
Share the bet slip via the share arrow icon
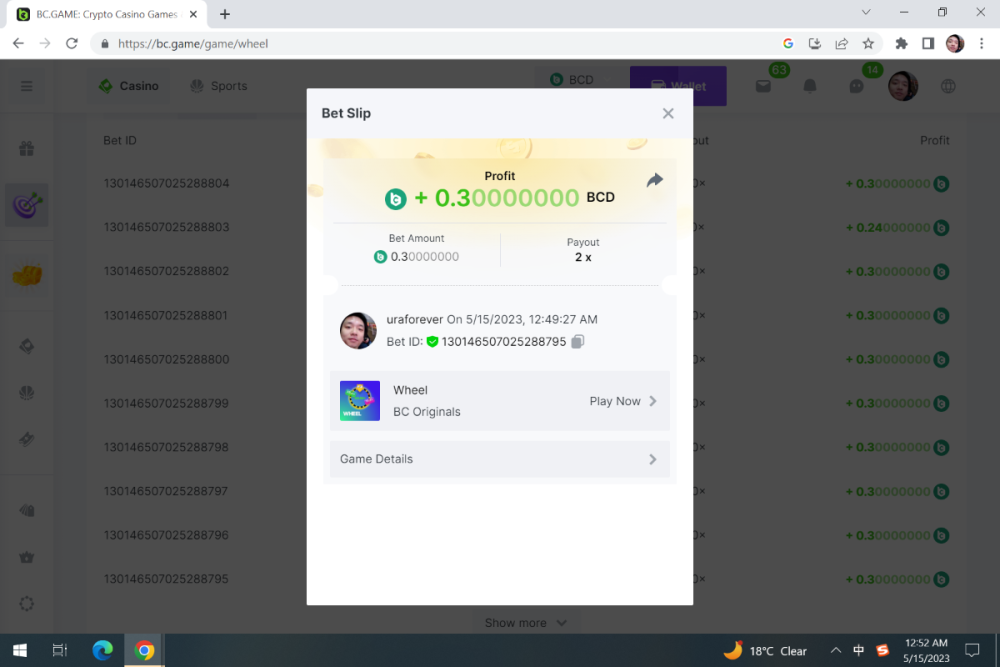point(655,181)
